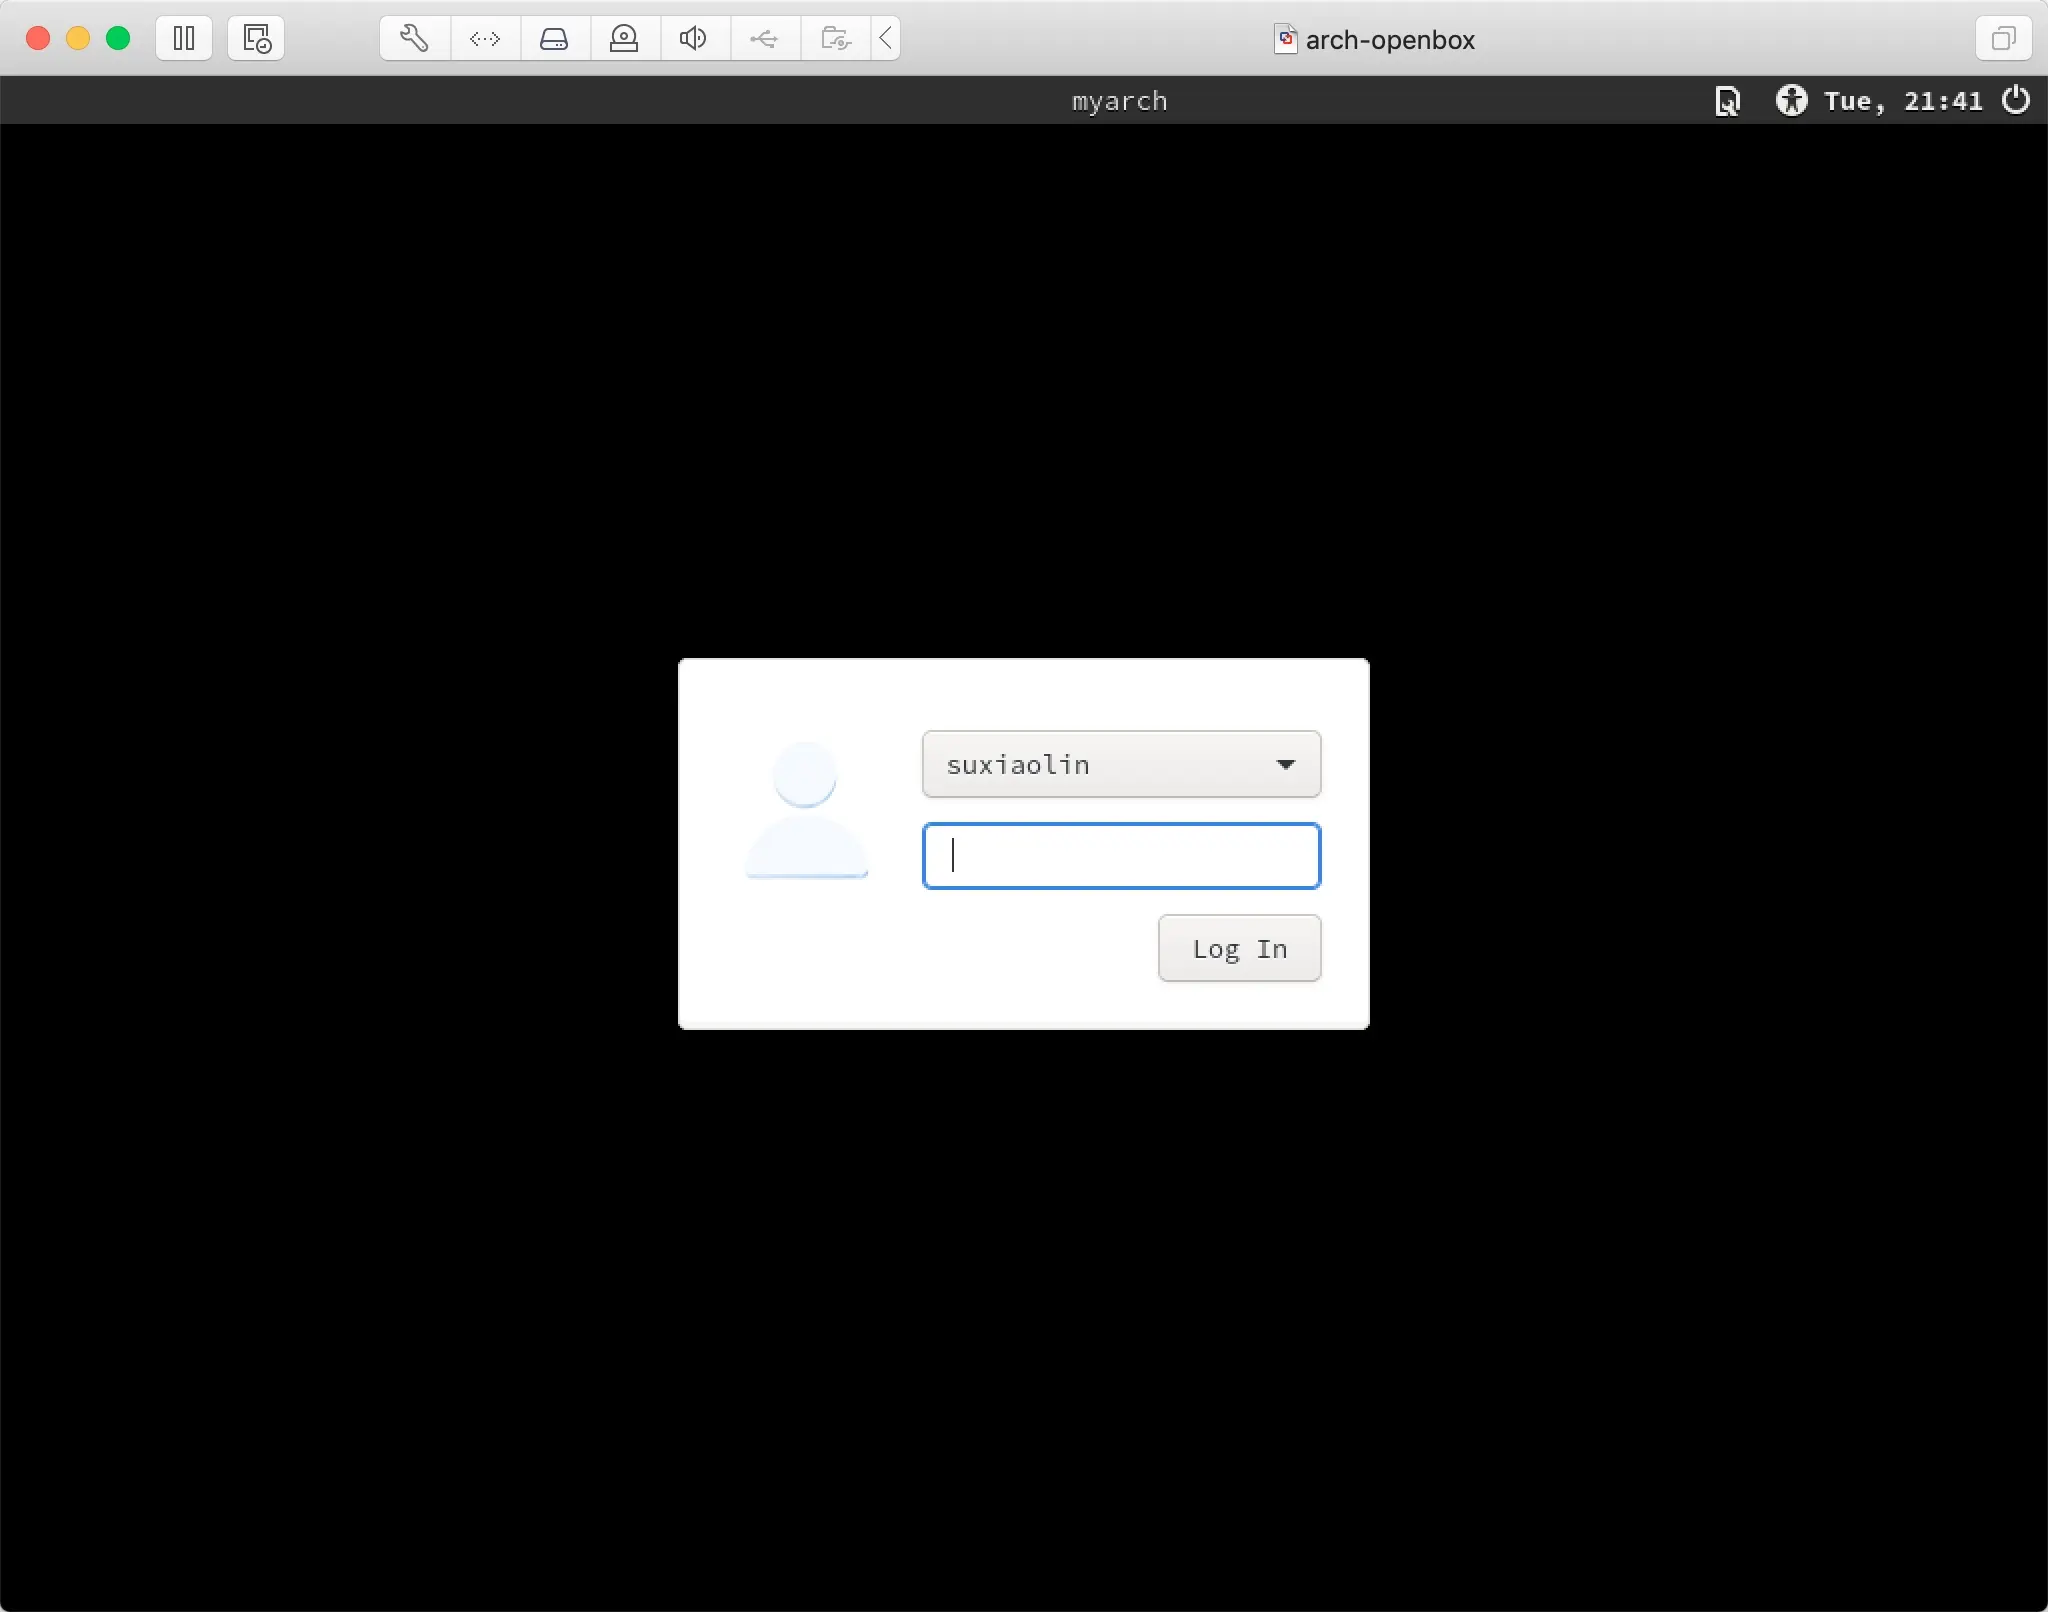Click the window layout icon
Image resolution: width=2048 pixels, height=1612 pixels.
pos(2003,39)
